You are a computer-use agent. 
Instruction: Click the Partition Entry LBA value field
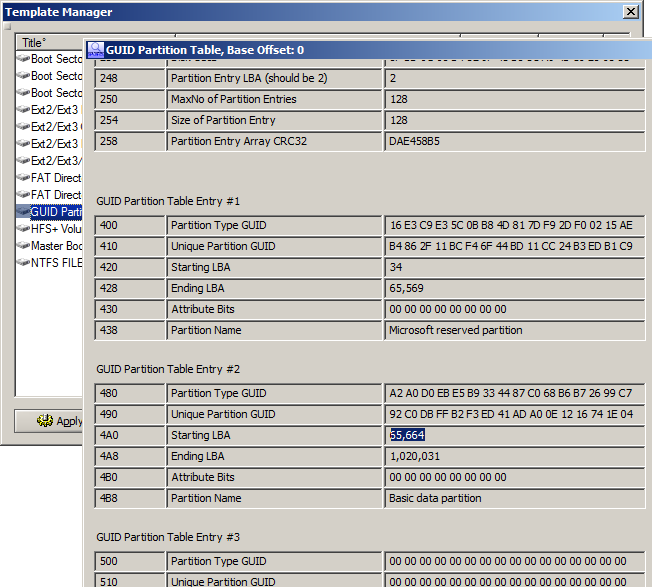coord(515,78)
